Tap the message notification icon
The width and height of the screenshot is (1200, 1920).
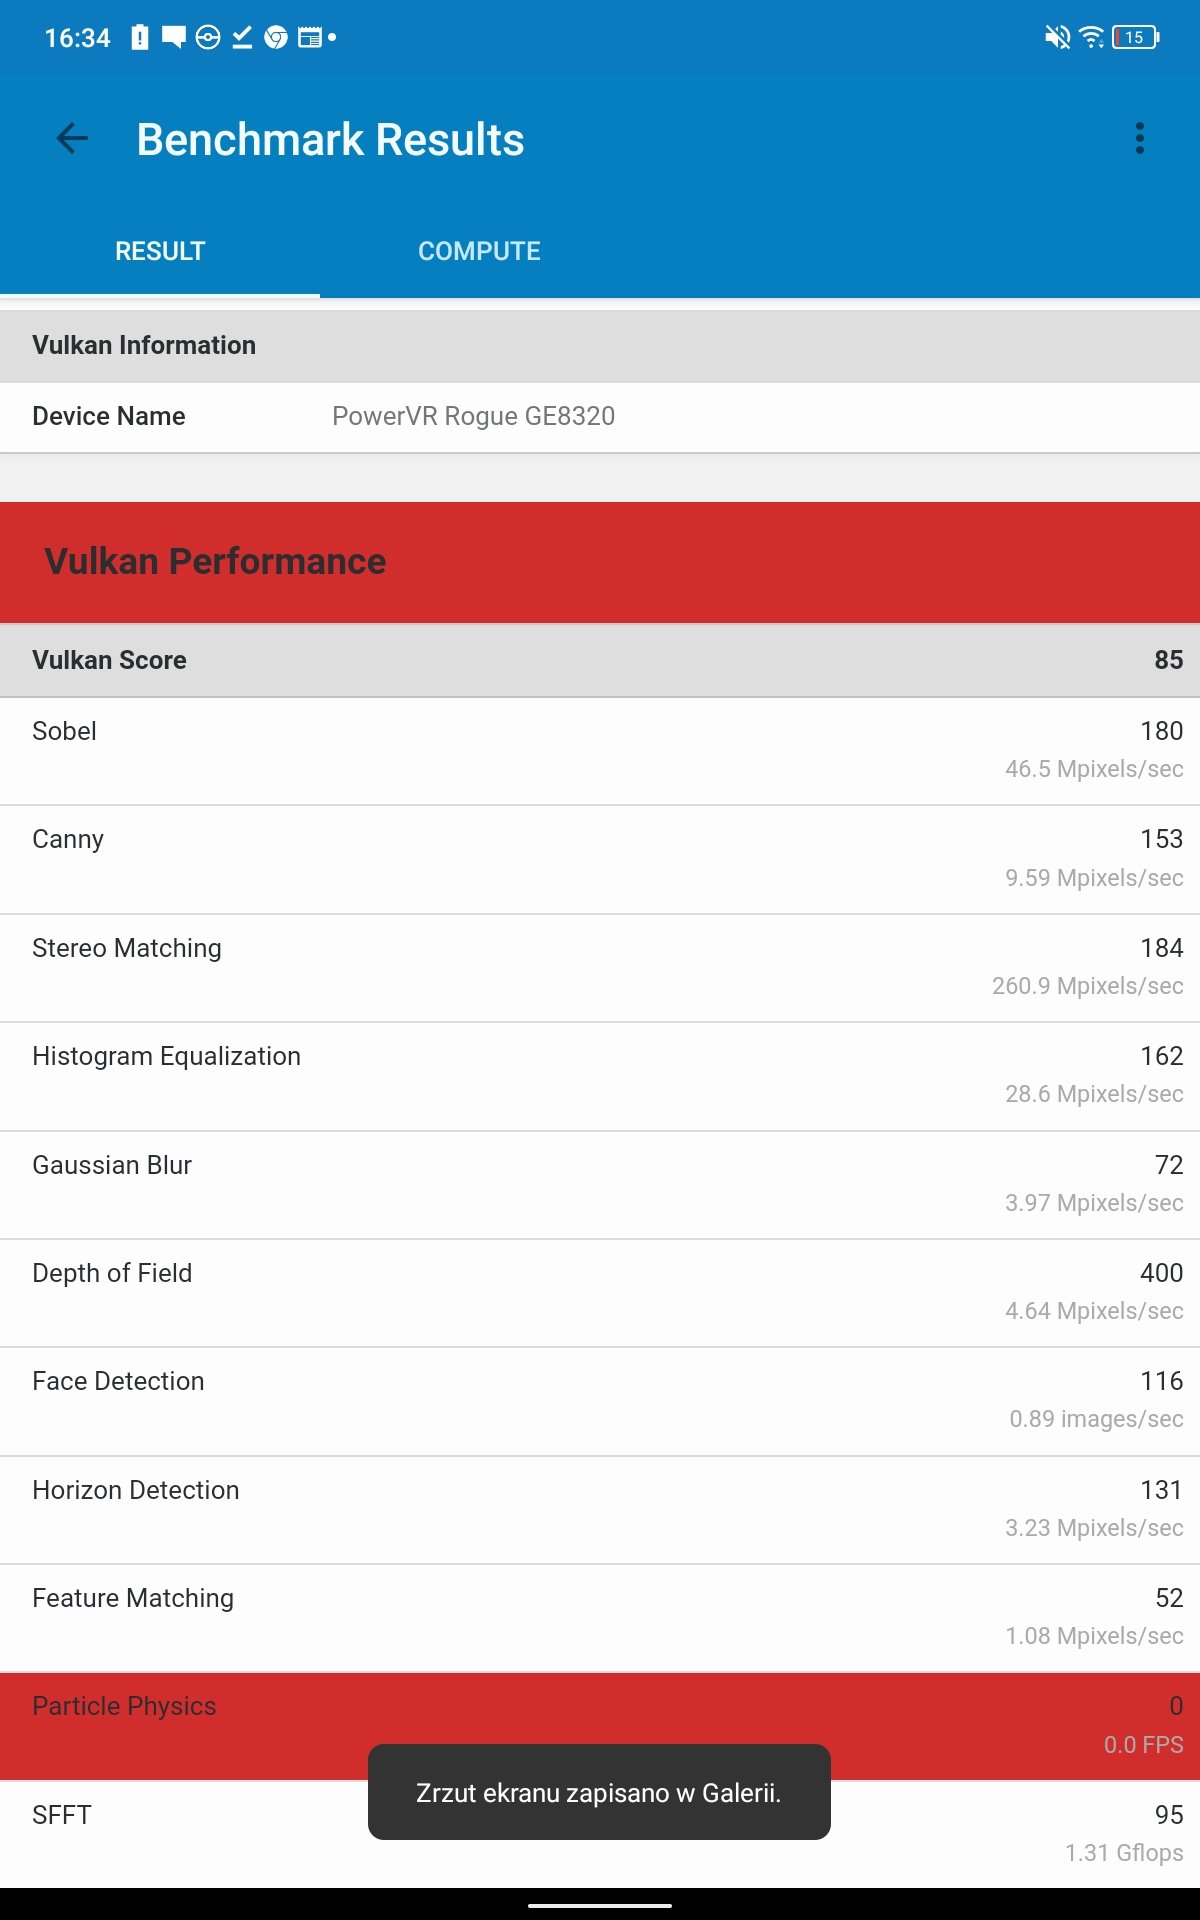[x=174, y=38]
